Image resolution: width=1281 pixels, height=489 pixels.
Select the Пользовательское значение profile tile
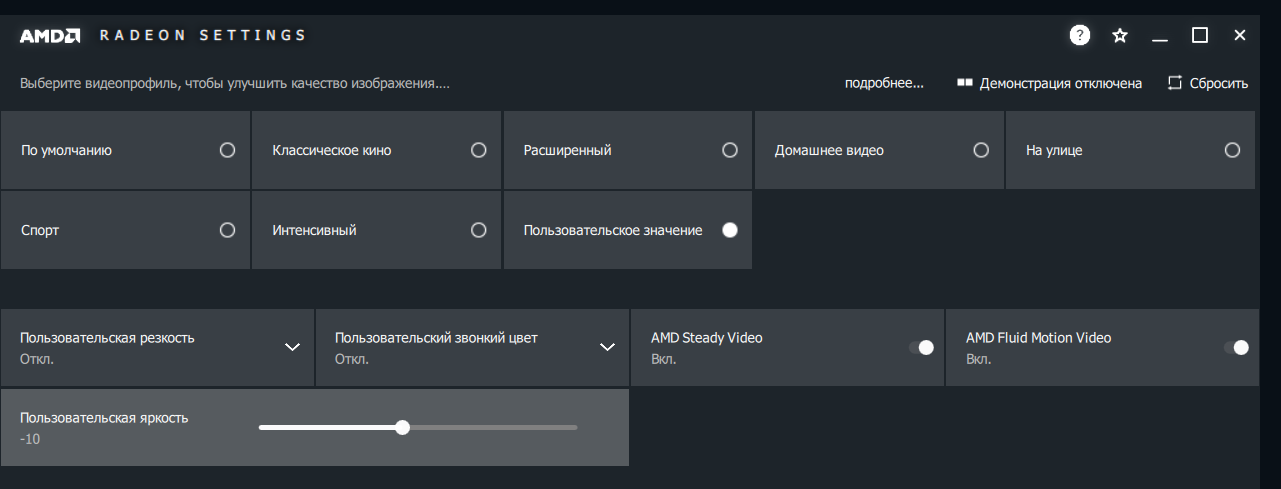click(x=627, y=230)
